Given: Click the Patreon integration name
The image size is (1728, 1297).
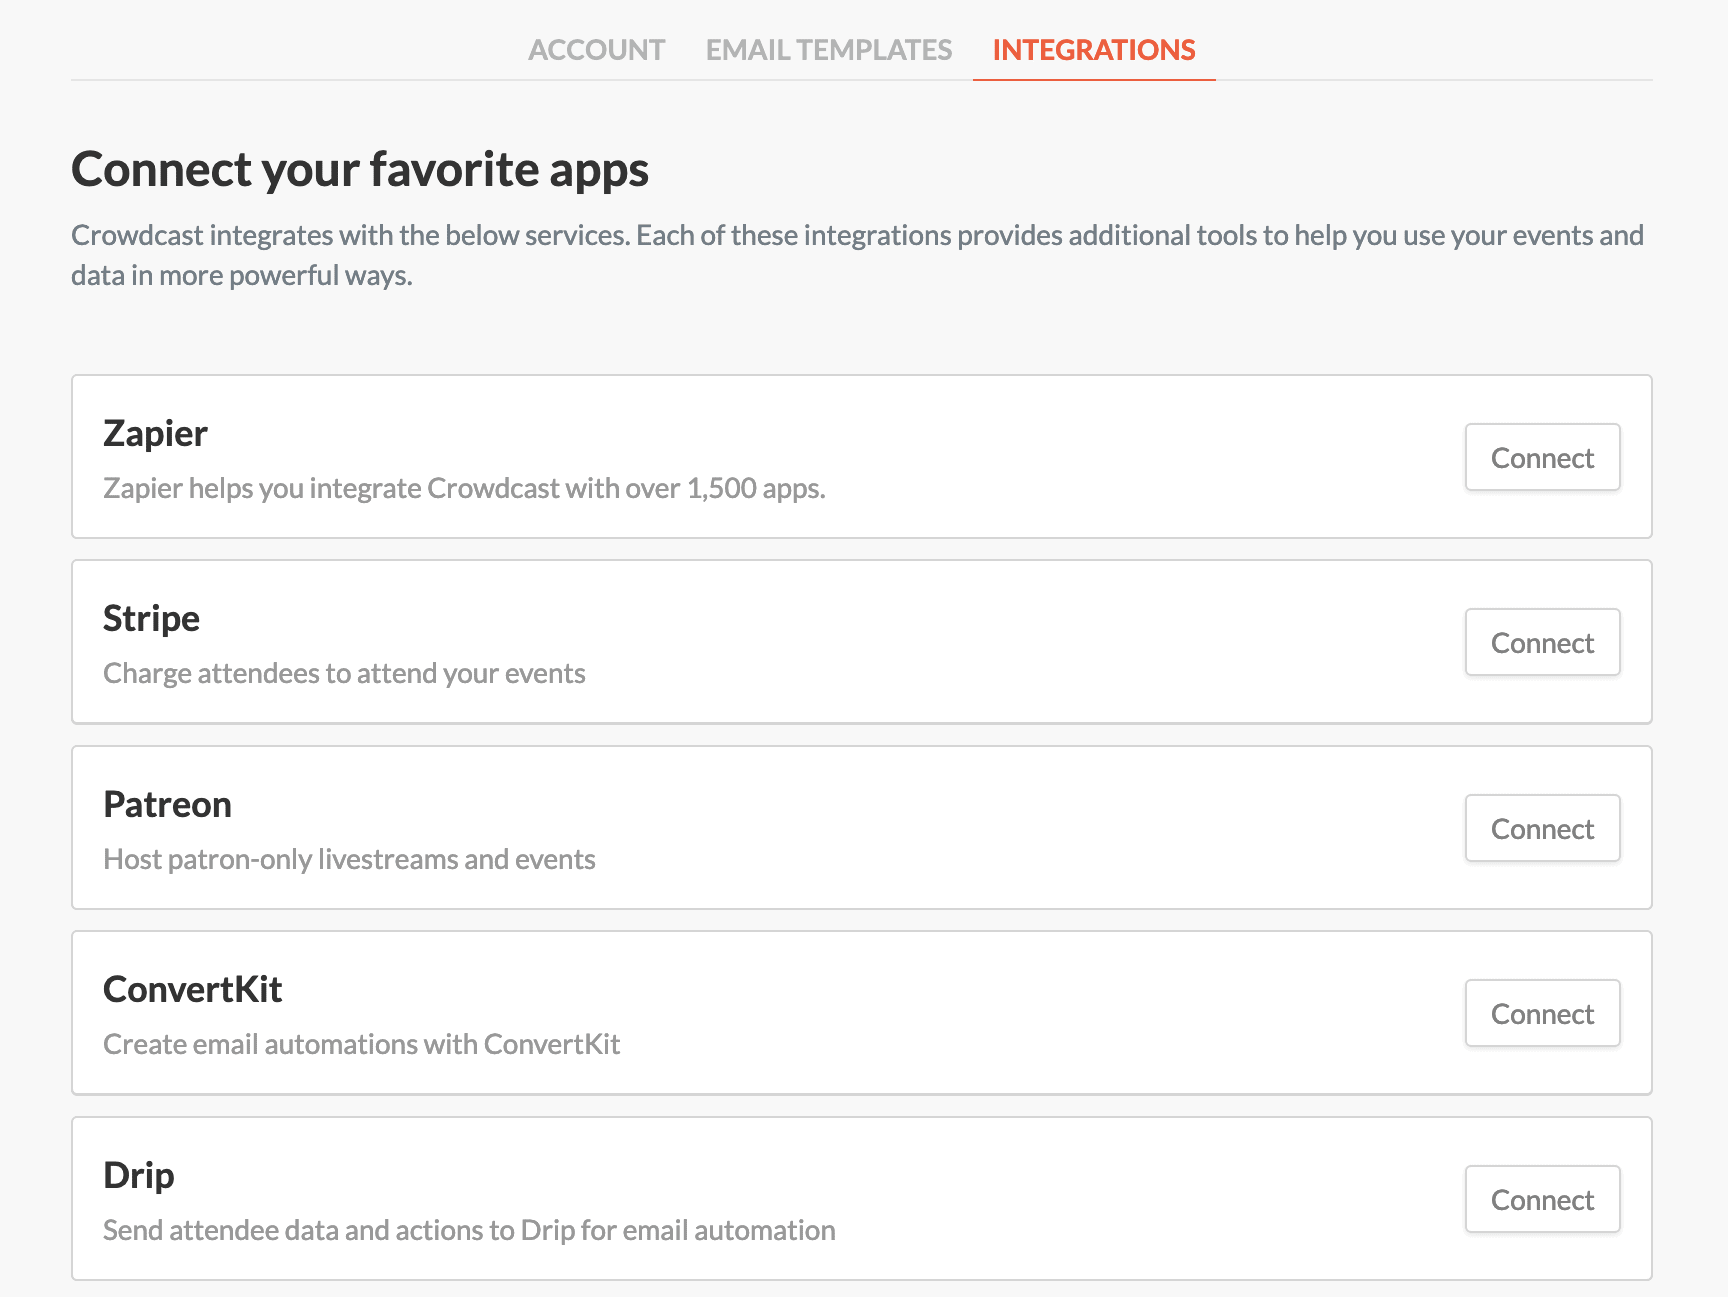Looking at the screenshot, I should point(167,804).
